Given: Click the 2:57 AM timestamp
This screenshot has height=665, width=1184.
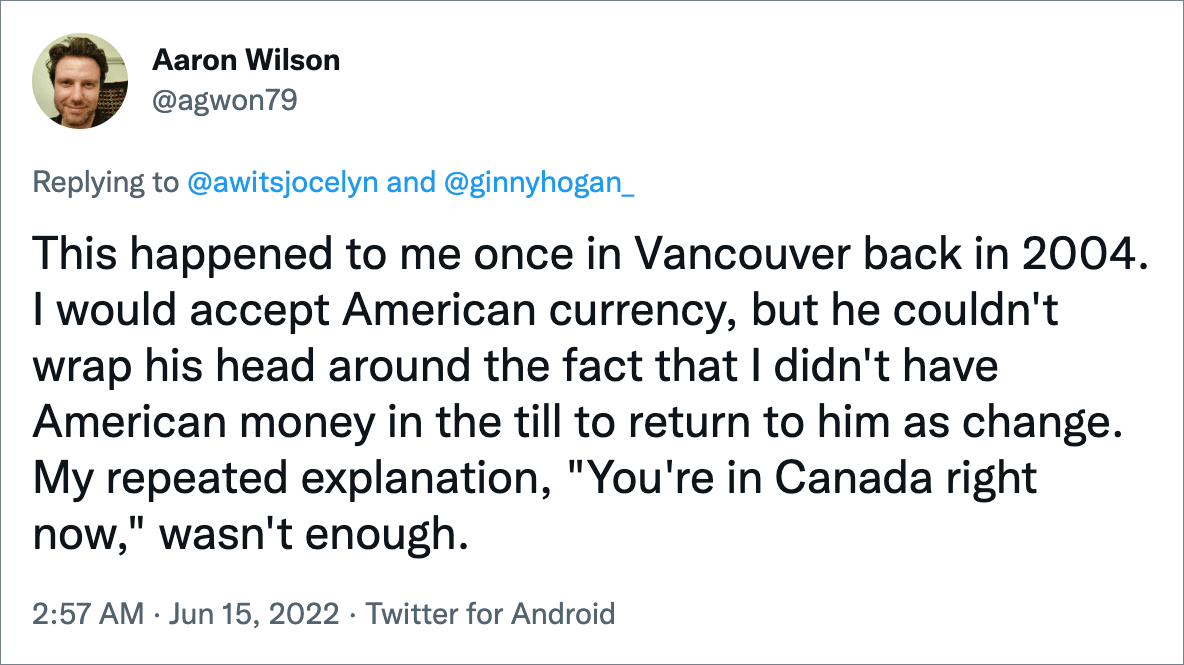Looking at the screenshot, I should point(88,614).
